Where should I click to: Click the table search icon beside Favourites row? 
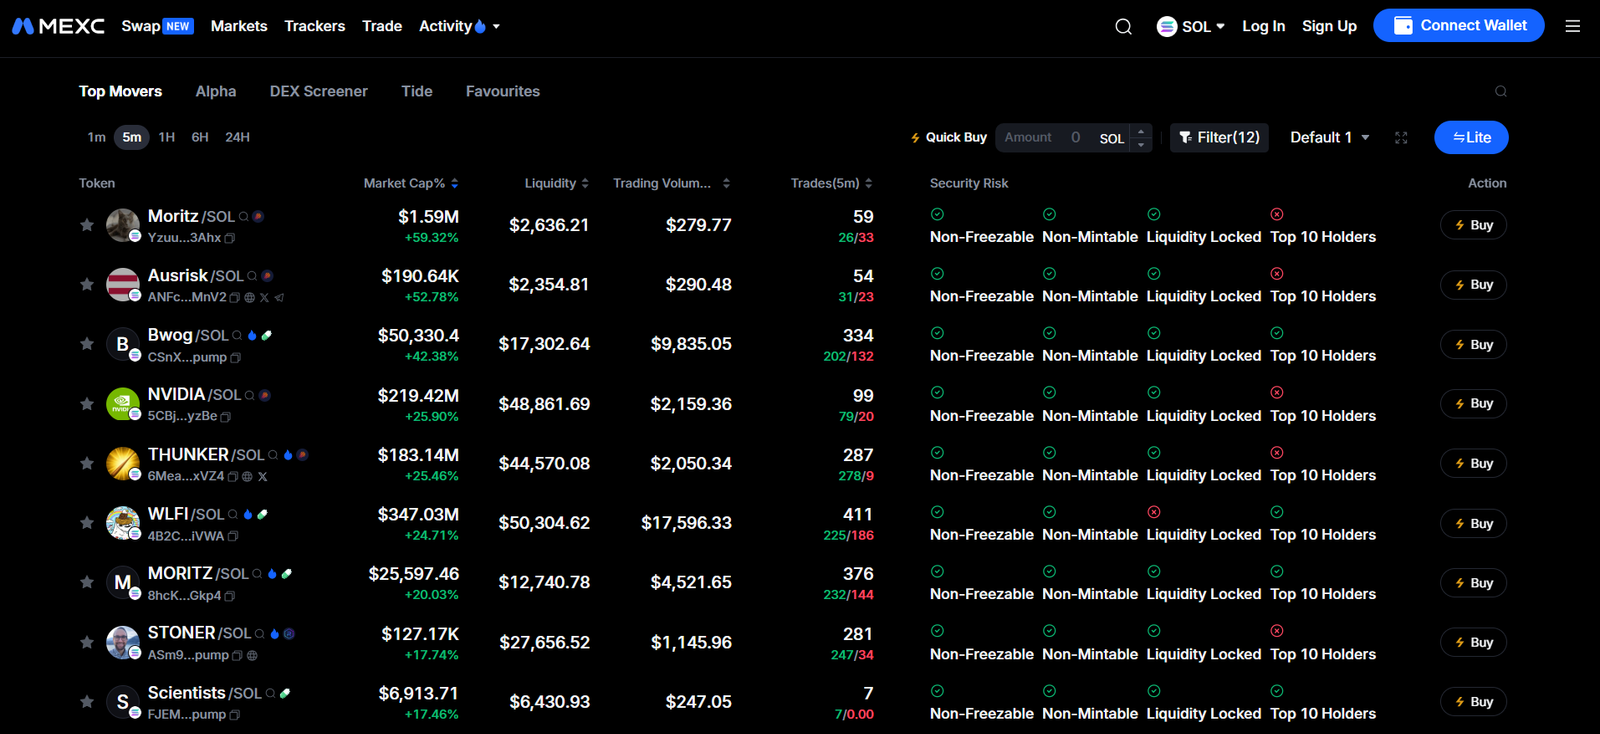1500,91
